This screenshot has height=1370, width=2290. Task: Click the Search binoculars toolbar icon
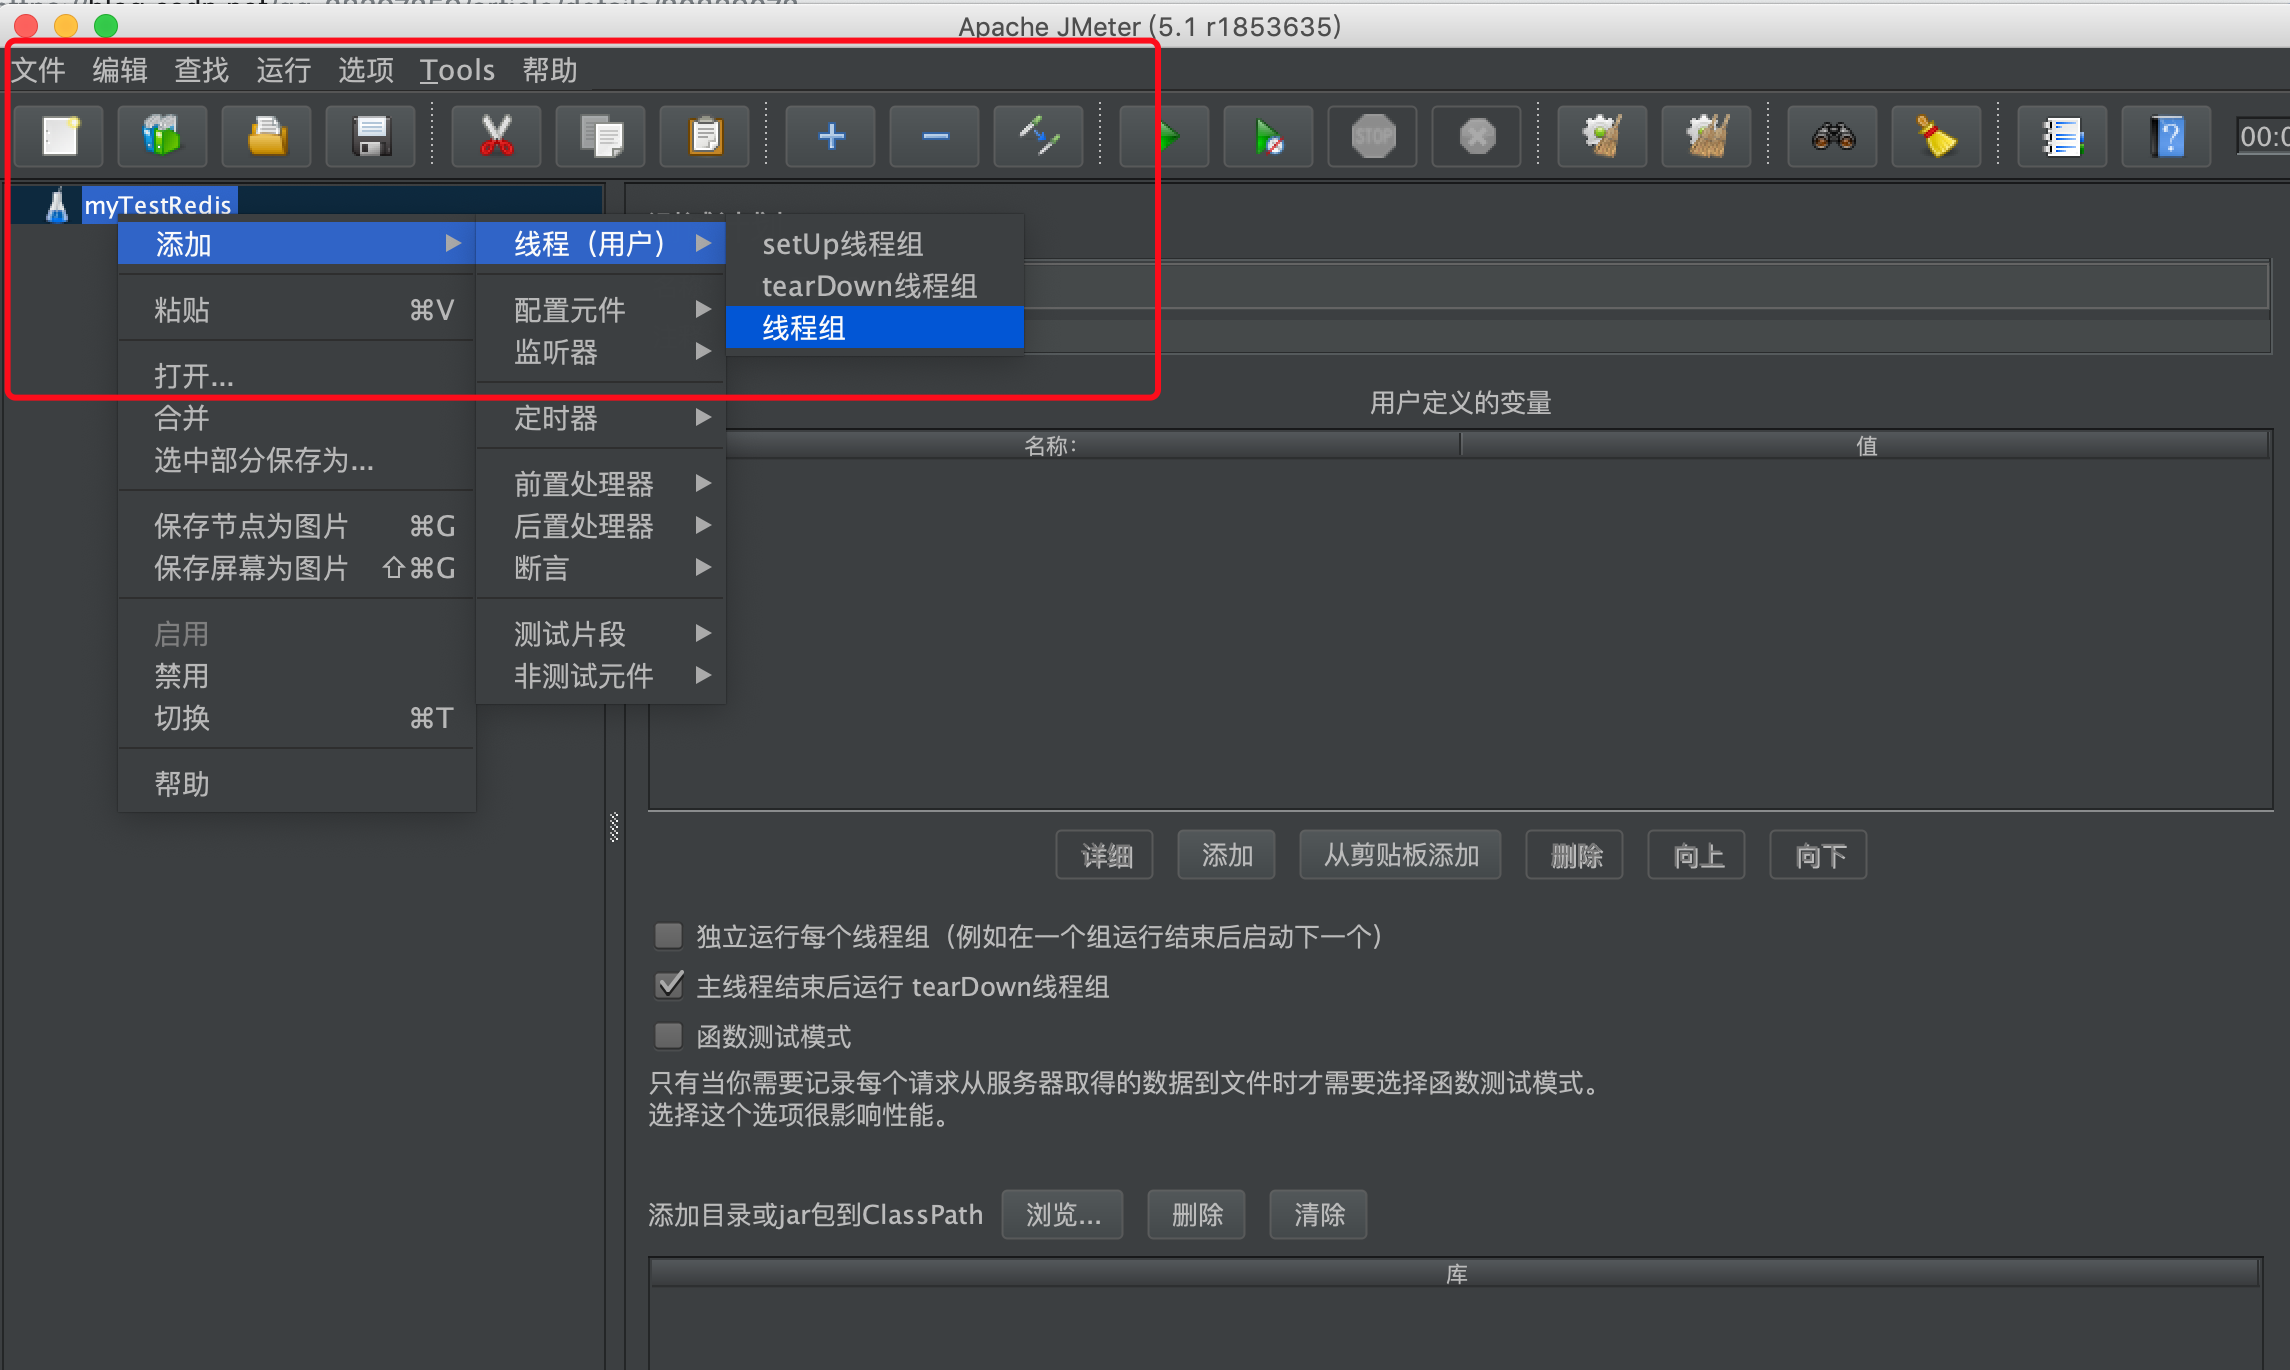[1832, 136]
